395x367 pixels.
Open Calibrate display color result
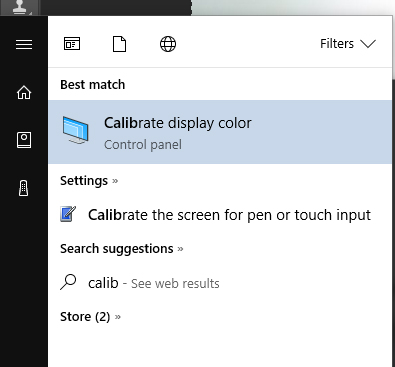[x=220, y=132]
